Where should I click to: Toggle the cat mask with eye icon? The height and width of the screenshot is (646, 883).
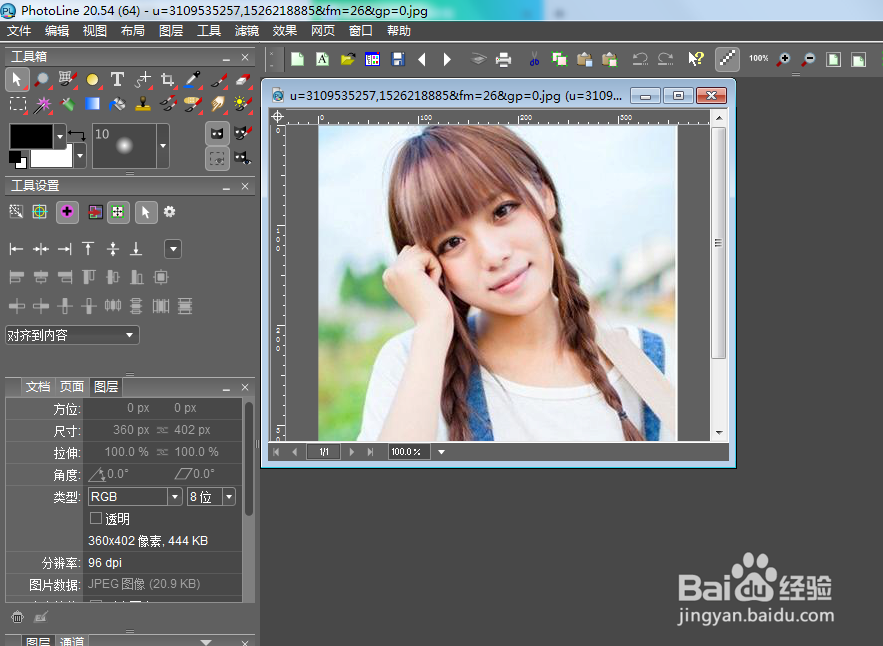pyautogui.click(x=243, y=158)
